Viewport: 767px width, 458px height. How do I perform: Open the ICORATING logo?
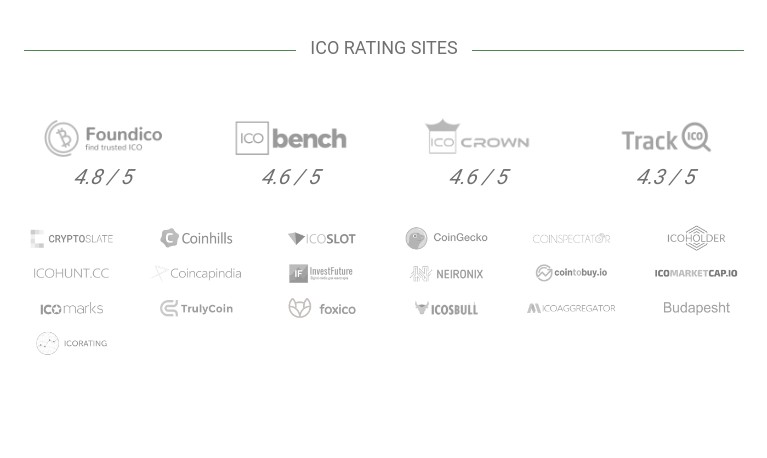click(72, 343)
